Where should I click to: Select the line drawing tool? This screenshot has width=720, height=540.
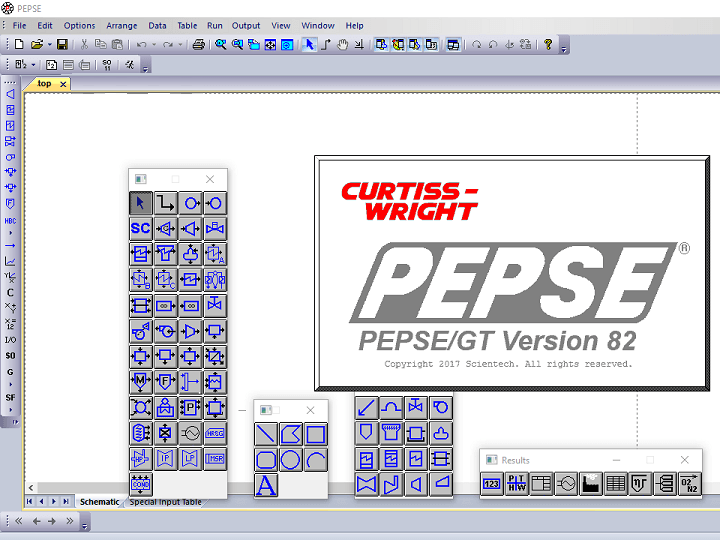pos(266,434)
